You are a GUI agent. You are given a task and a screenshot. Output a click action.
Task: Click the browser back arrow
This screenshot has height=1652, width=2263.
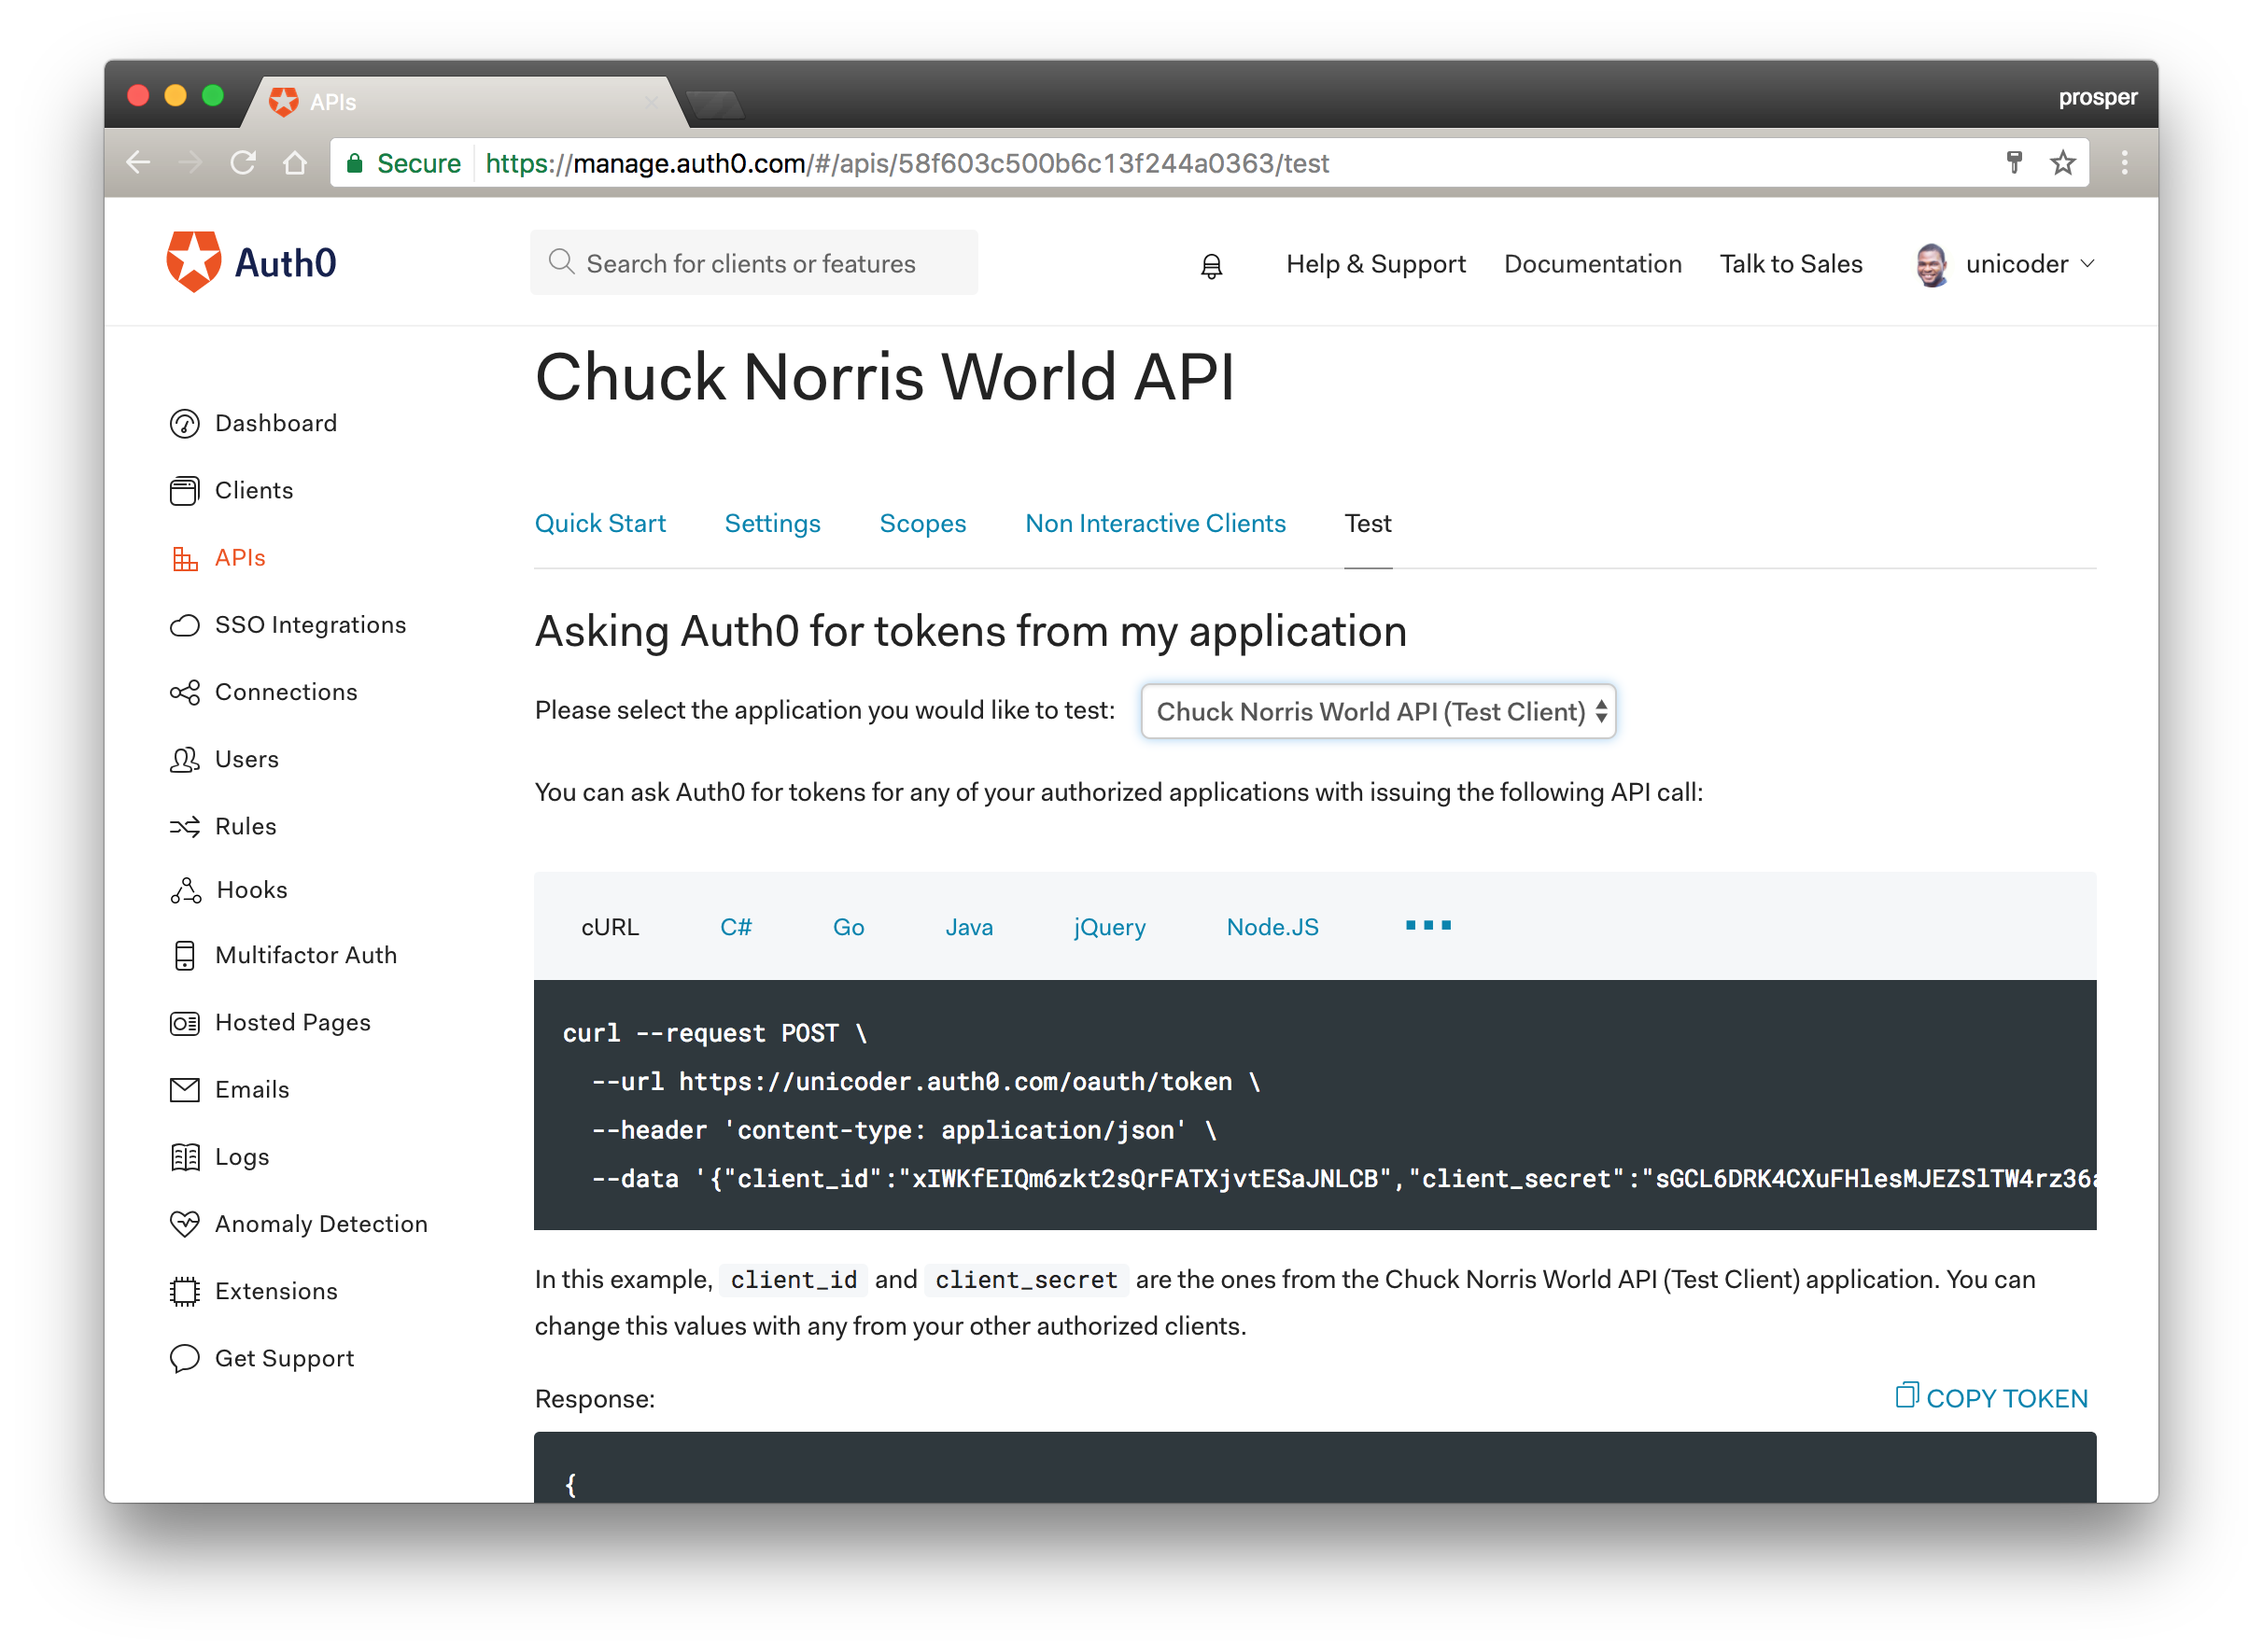point(138,163)
